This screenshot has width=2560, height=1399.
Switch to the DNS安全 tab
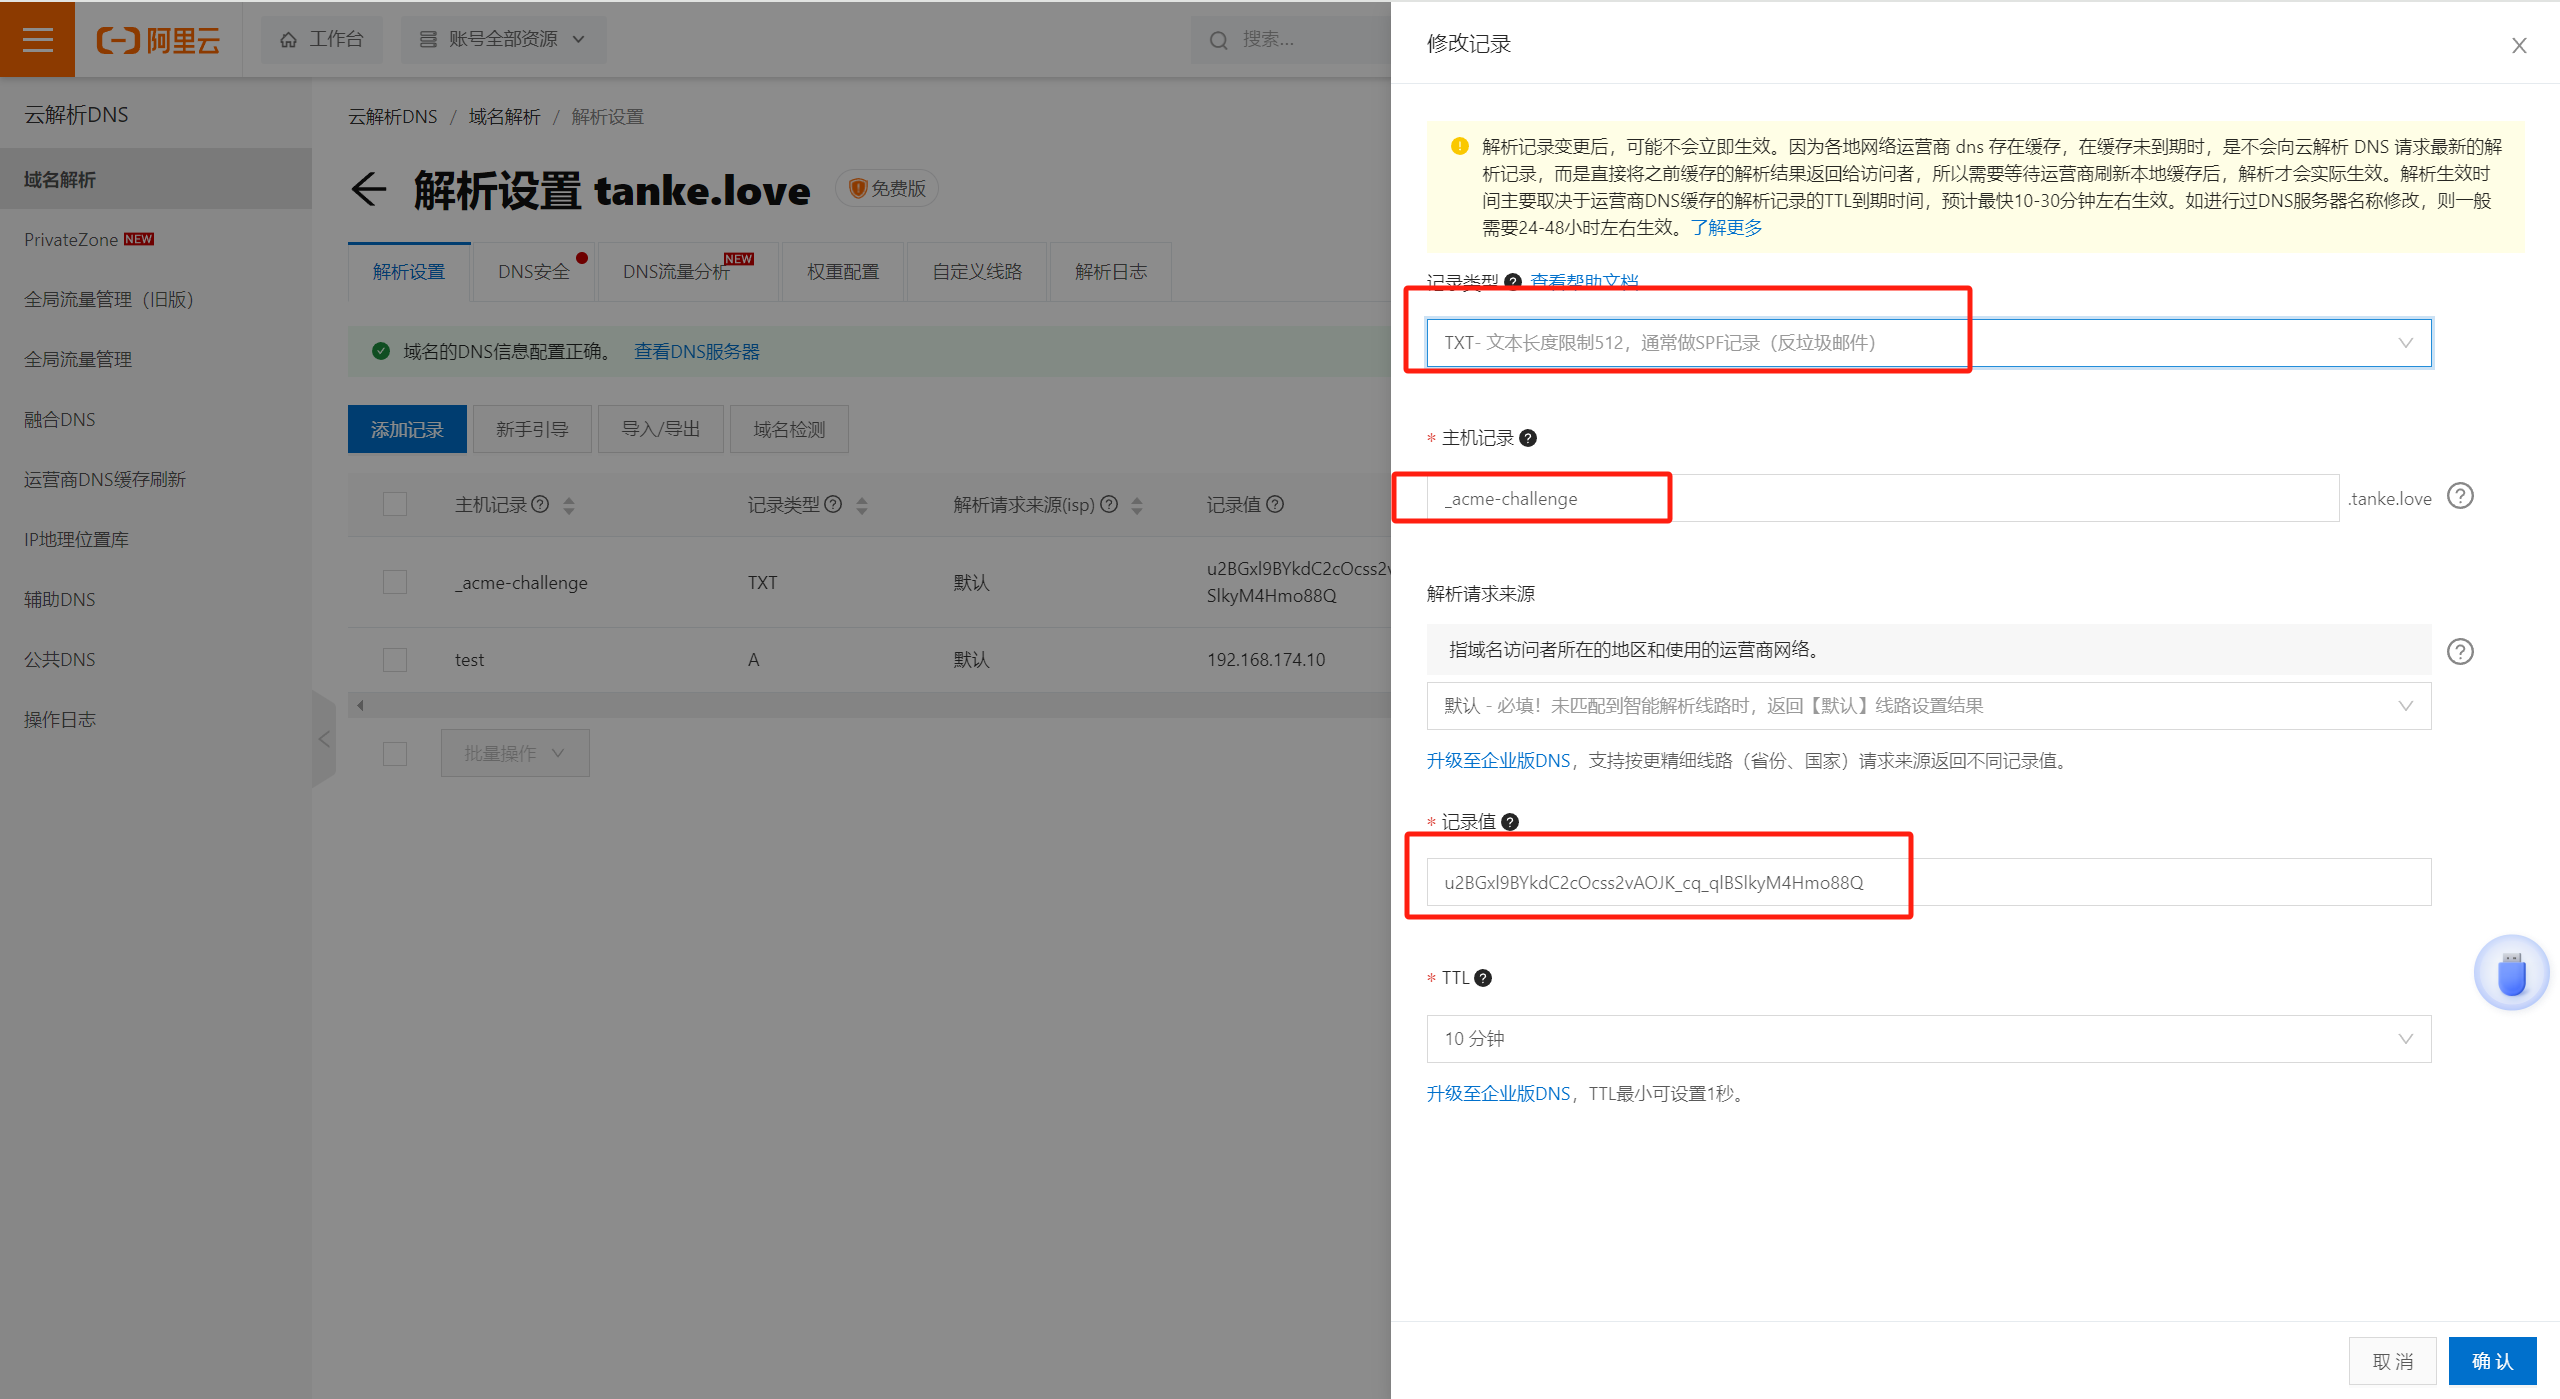click(x=534, y=272)
